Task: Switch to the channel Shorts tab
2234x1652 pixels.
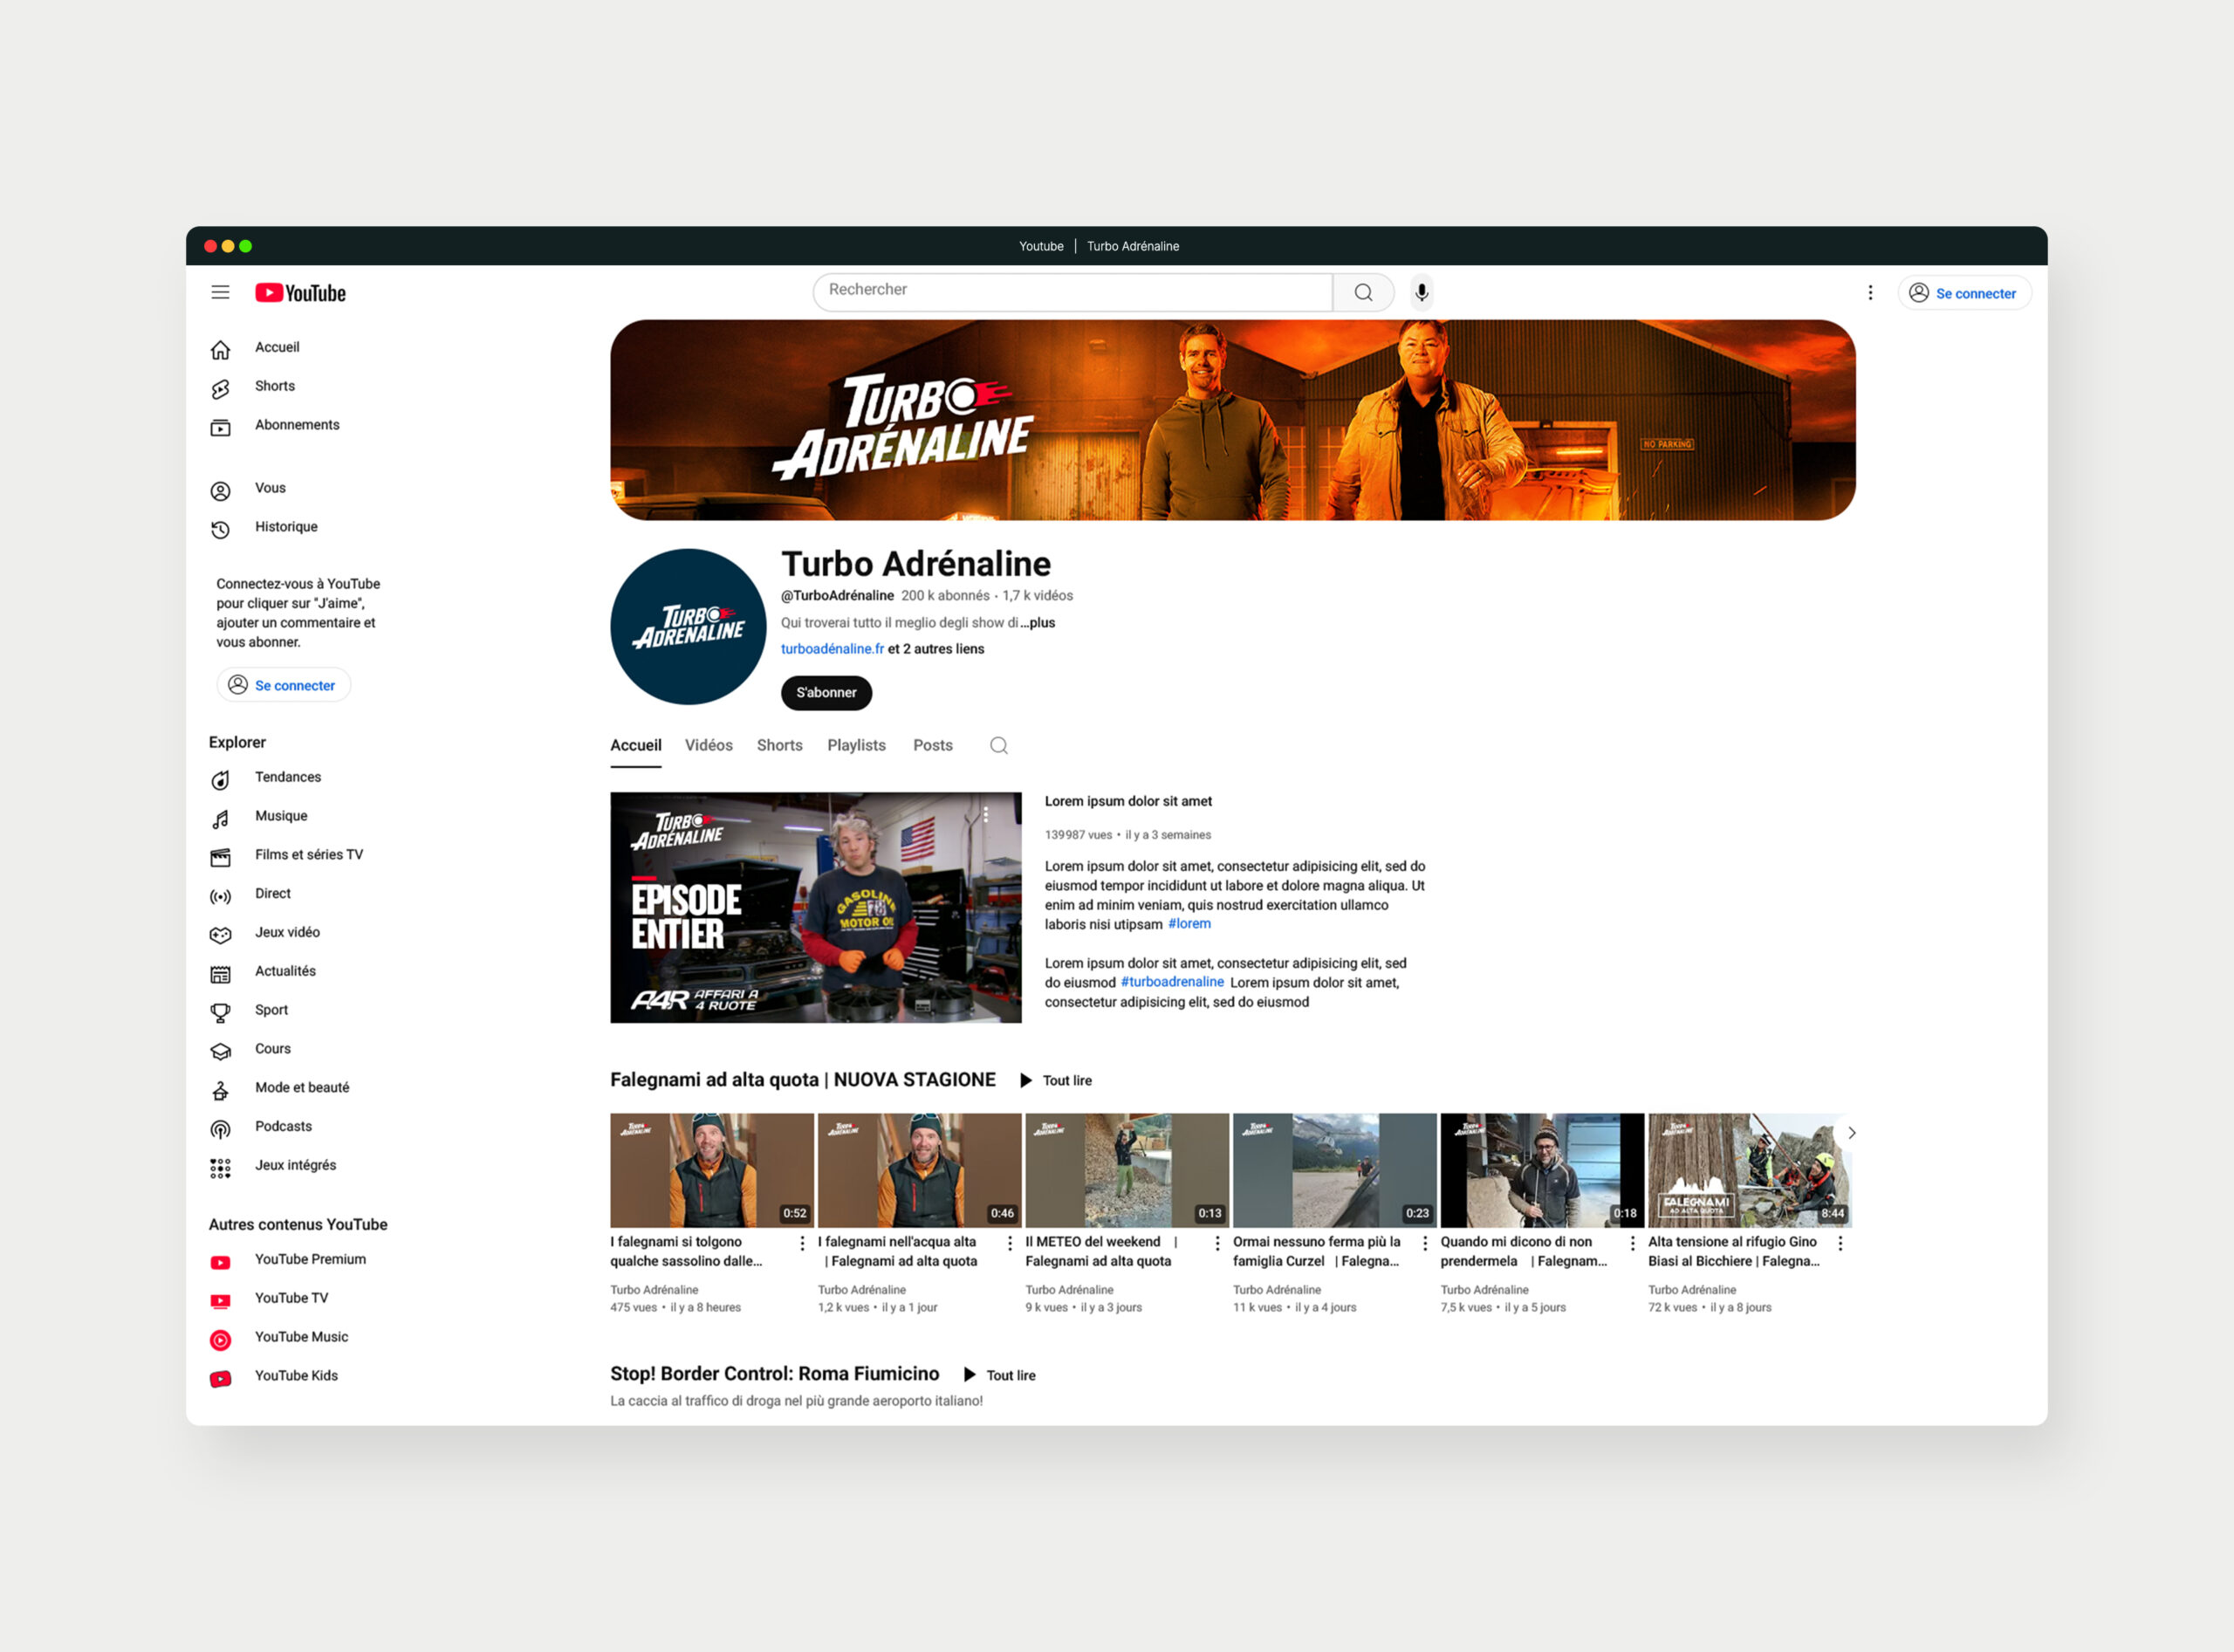Action: click(780, 746)
